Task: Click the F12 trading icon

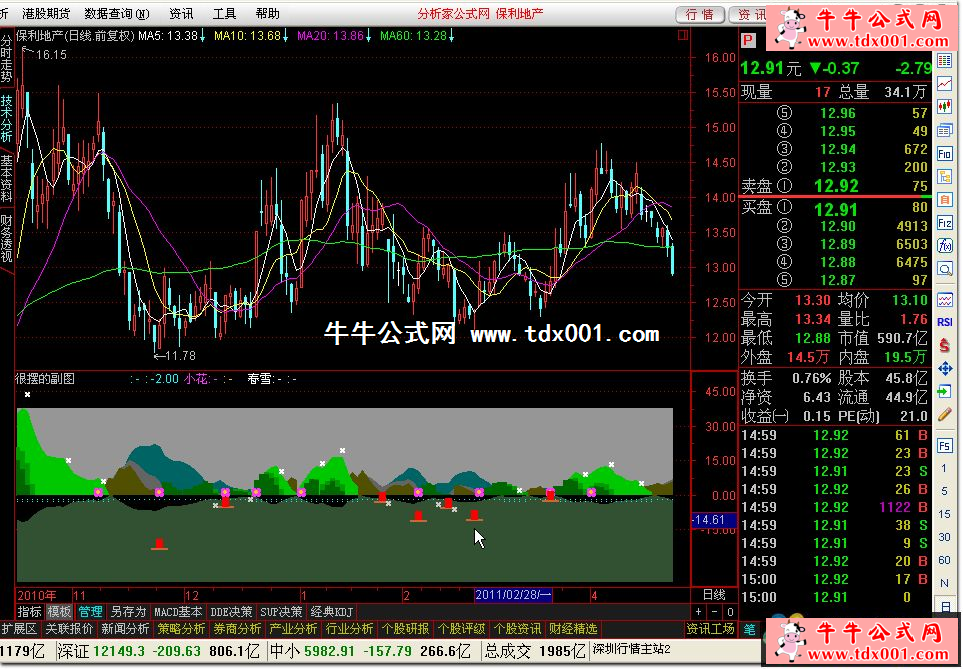Action: [x=945, y=223]
